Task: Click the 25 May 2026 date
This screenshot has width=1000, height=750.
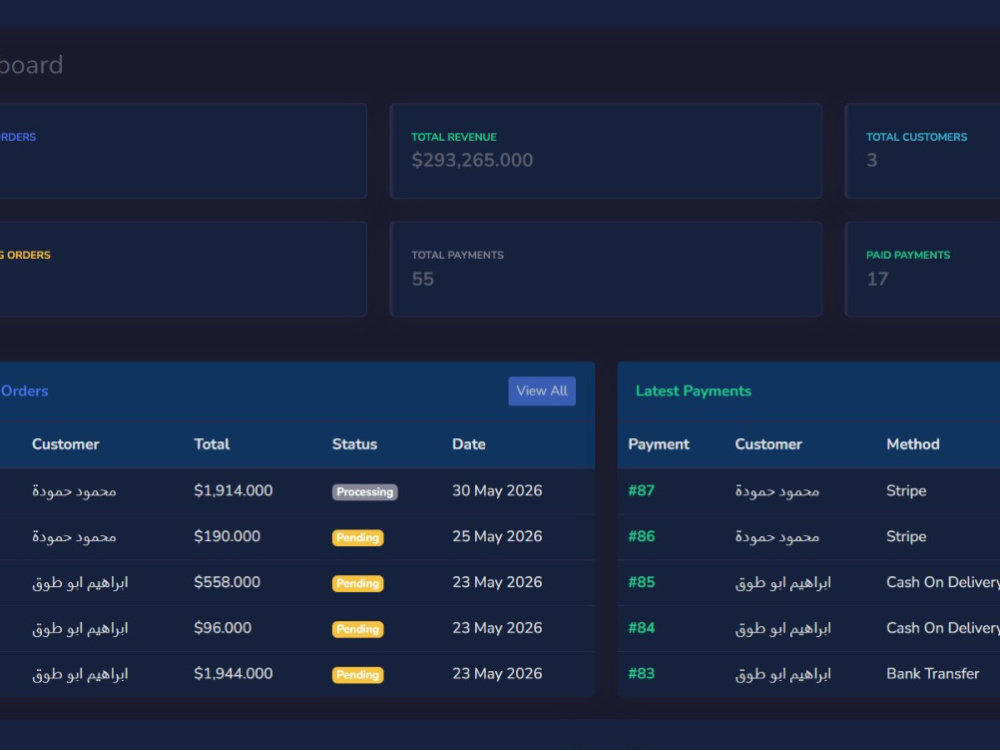Action: (x=497, y=536)
